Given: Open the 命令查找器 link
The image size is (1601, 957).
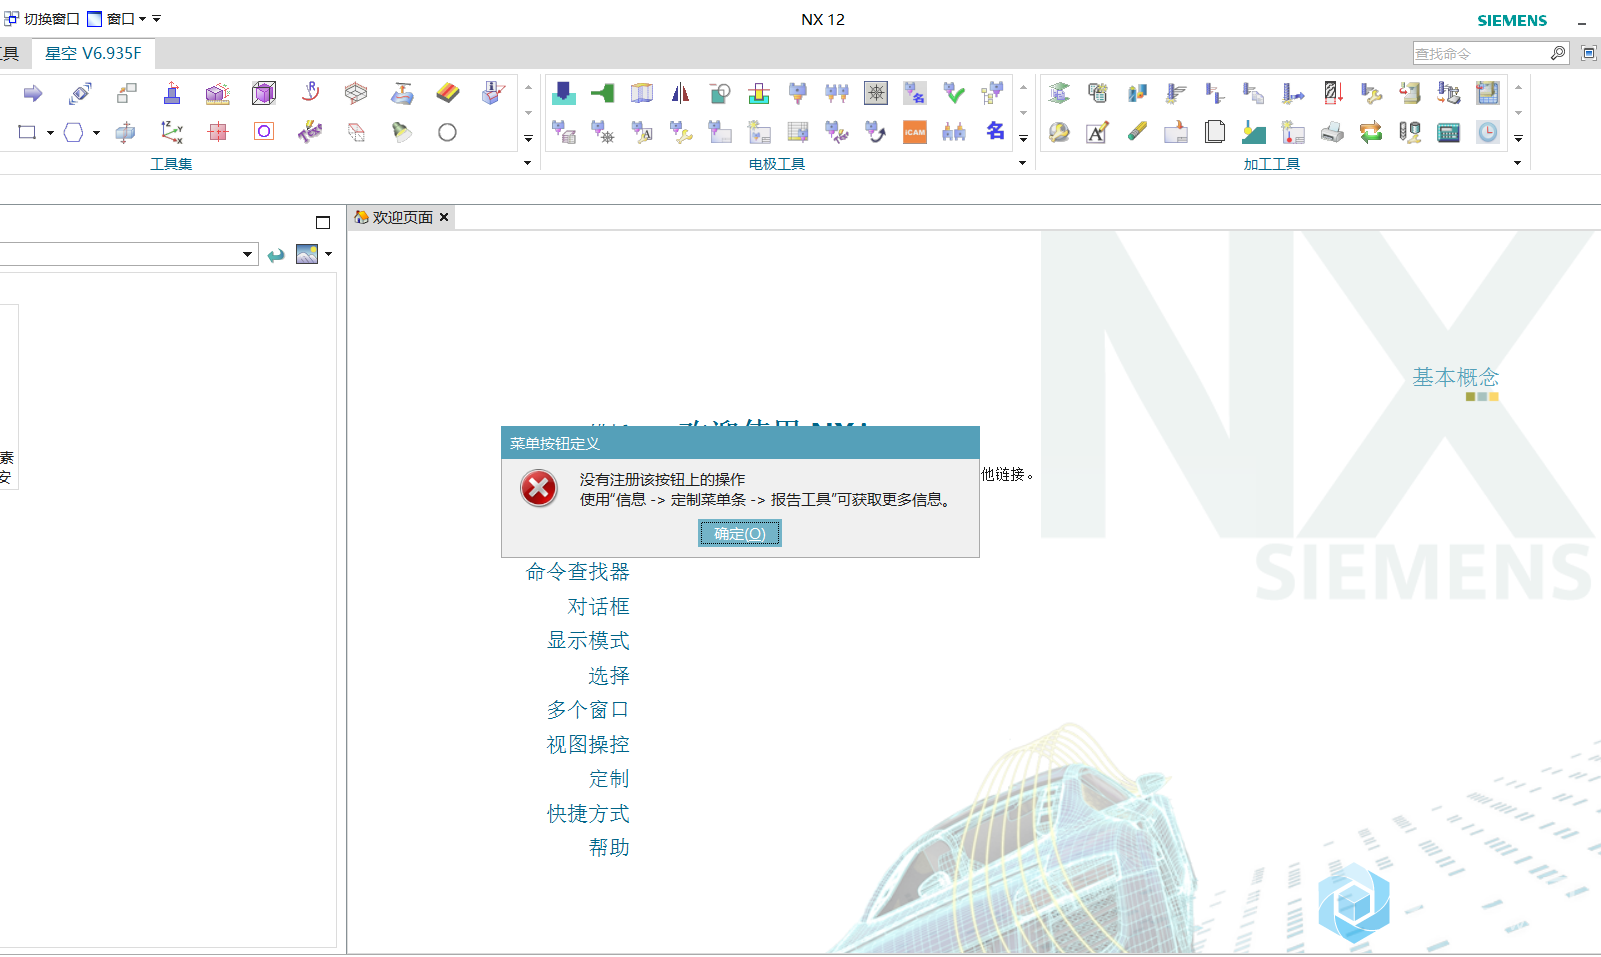Looking at the screenshot, I should pyautogui.click(x=578, y=572).
